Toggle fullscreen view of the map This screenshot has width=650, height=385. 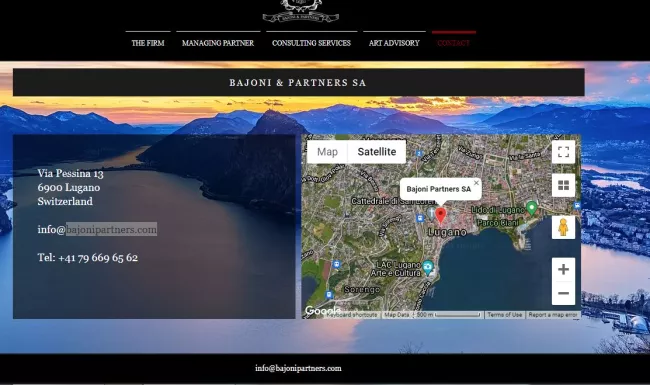pos(563,152)
